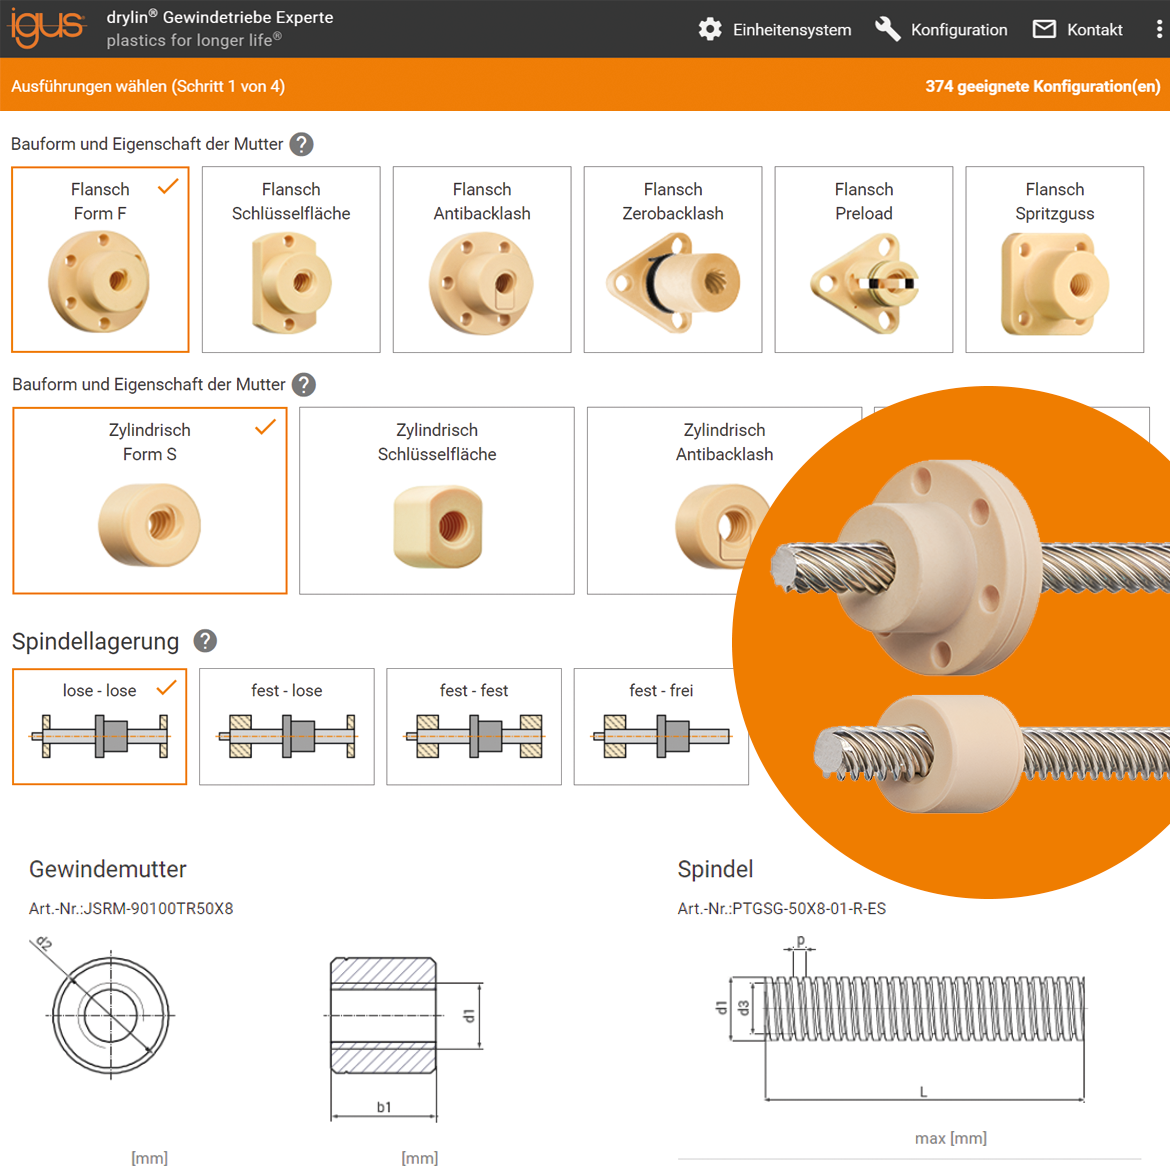Click the igus logo
Viewport: 1170px width, 1170px height.
coord(47,28)
